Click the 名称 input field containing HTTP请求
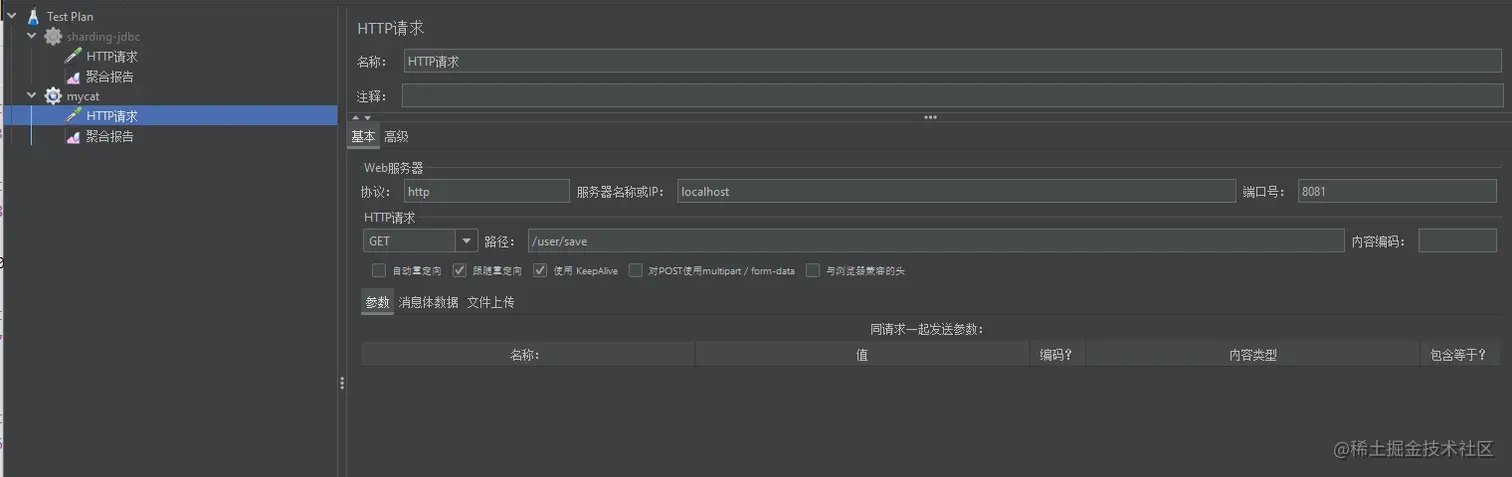This screenshot has width=1512, height=477. (952, 61)
